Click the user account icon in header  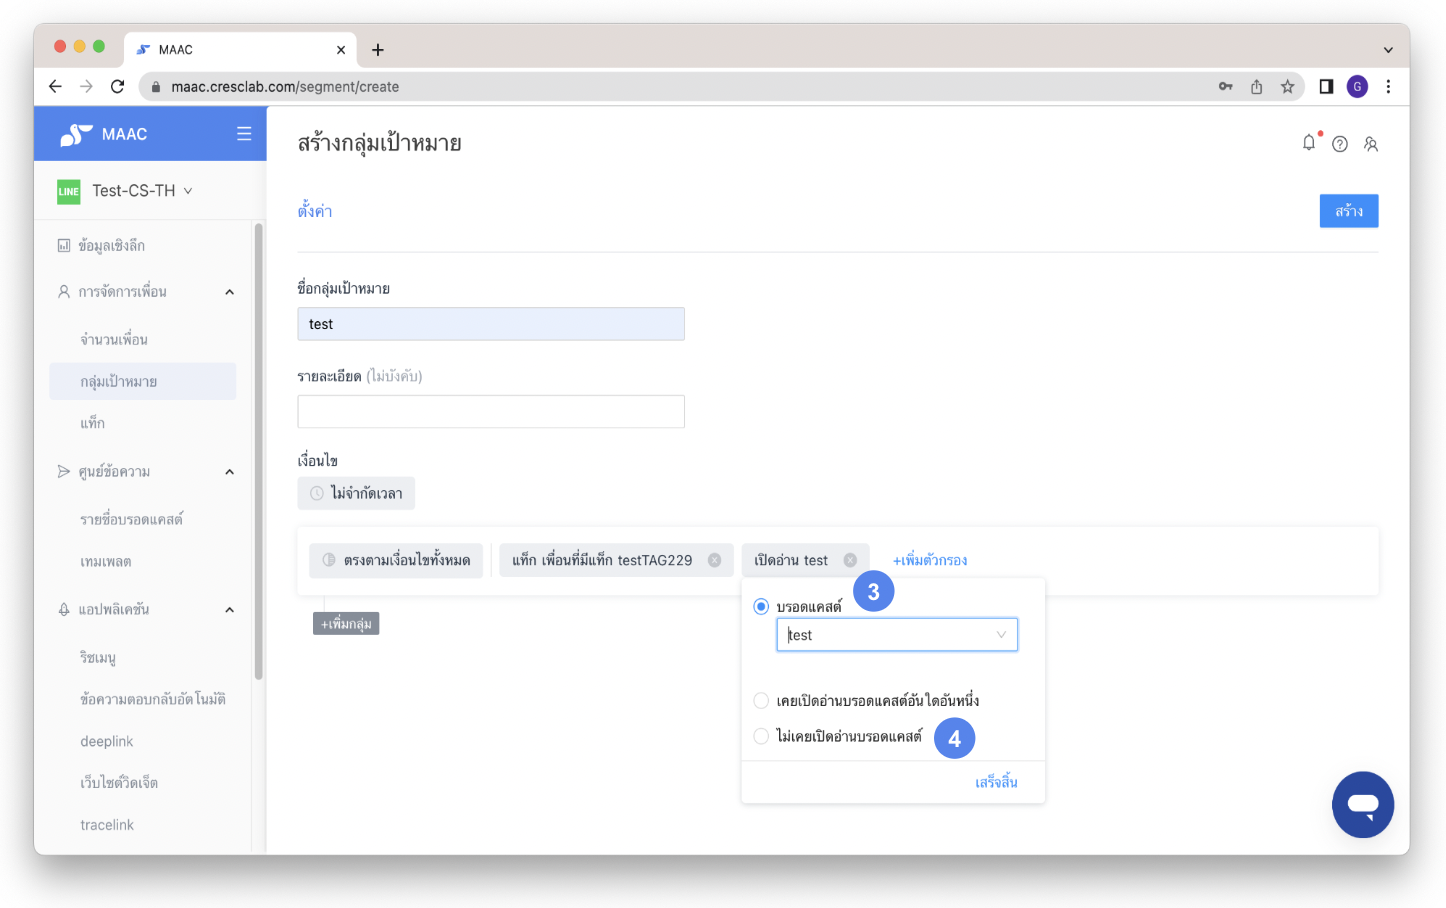point(1371,144)
